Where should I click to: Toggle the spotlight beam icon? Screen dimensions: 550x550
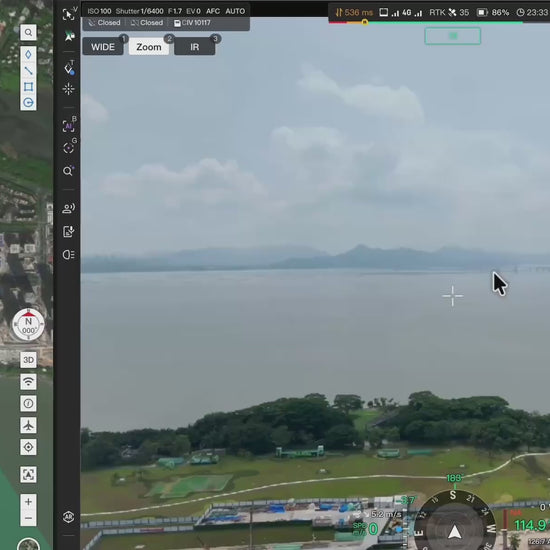pyautogui.click(x=68, y=255)
